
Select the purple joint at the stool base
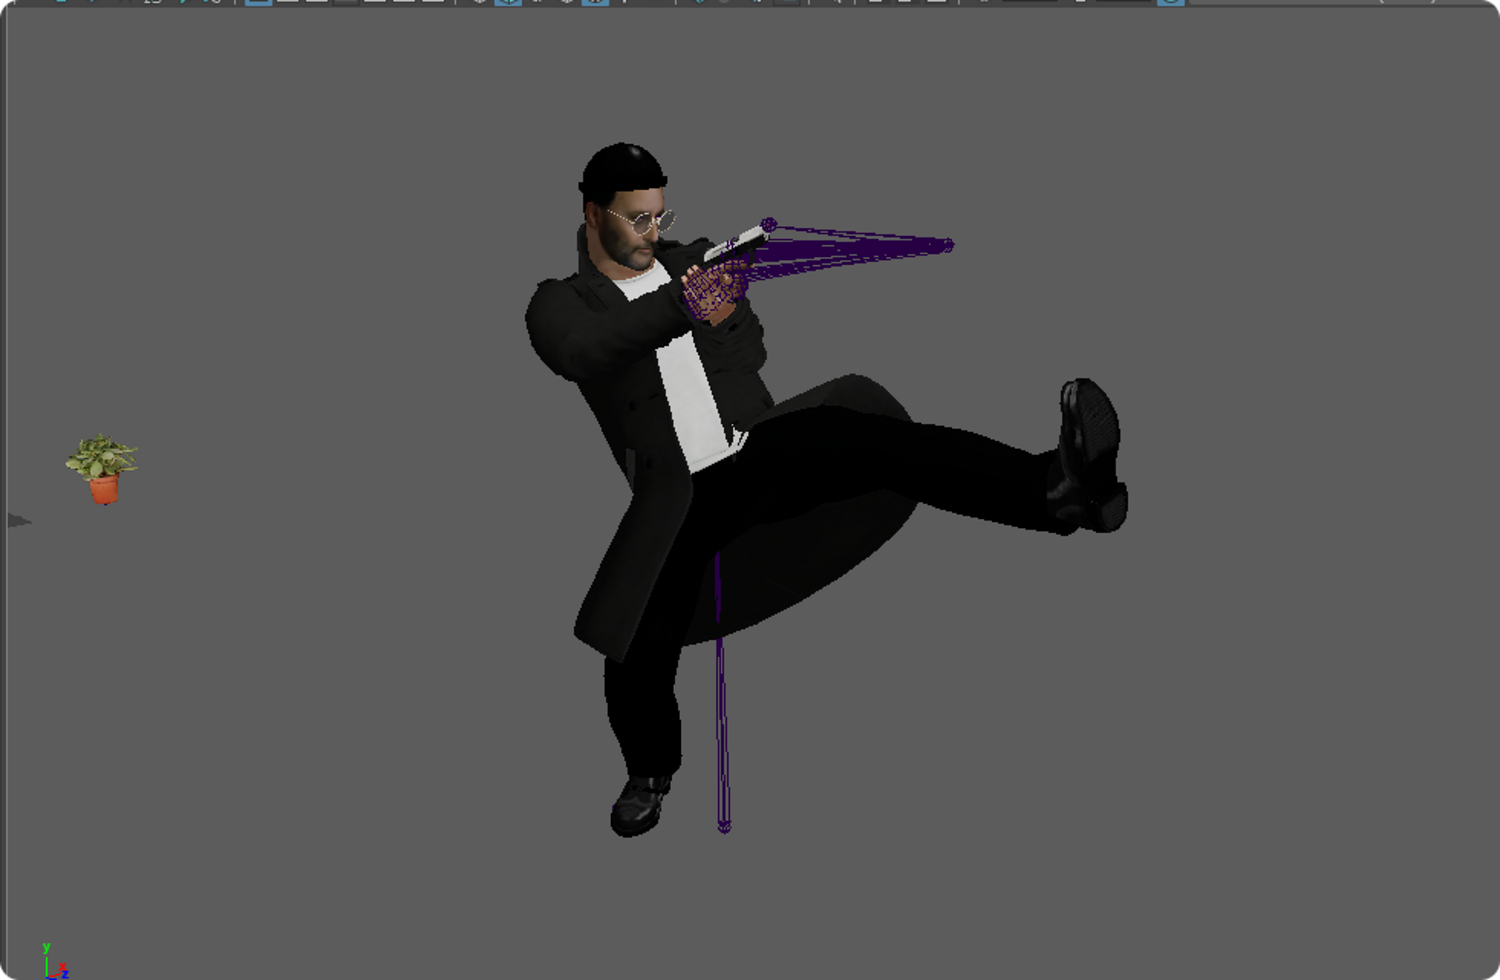[724, 826]
